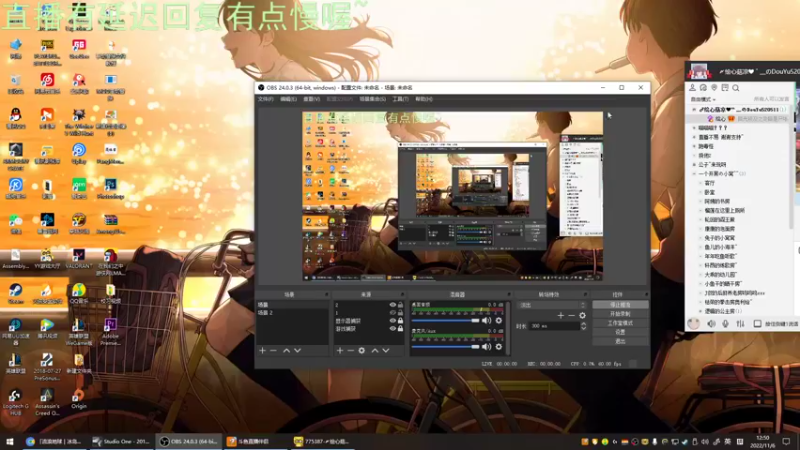Screen dimensions: 800x450
Task: Select VALORANT desktop icon
Action: 79,259
